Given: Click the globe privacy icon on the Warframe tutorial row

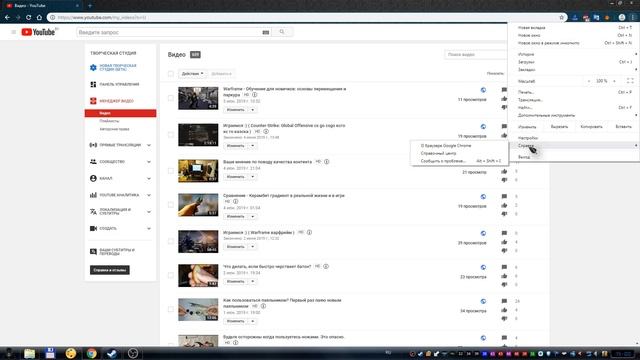Looking at the screenshot, I should (x=483, y=90).
